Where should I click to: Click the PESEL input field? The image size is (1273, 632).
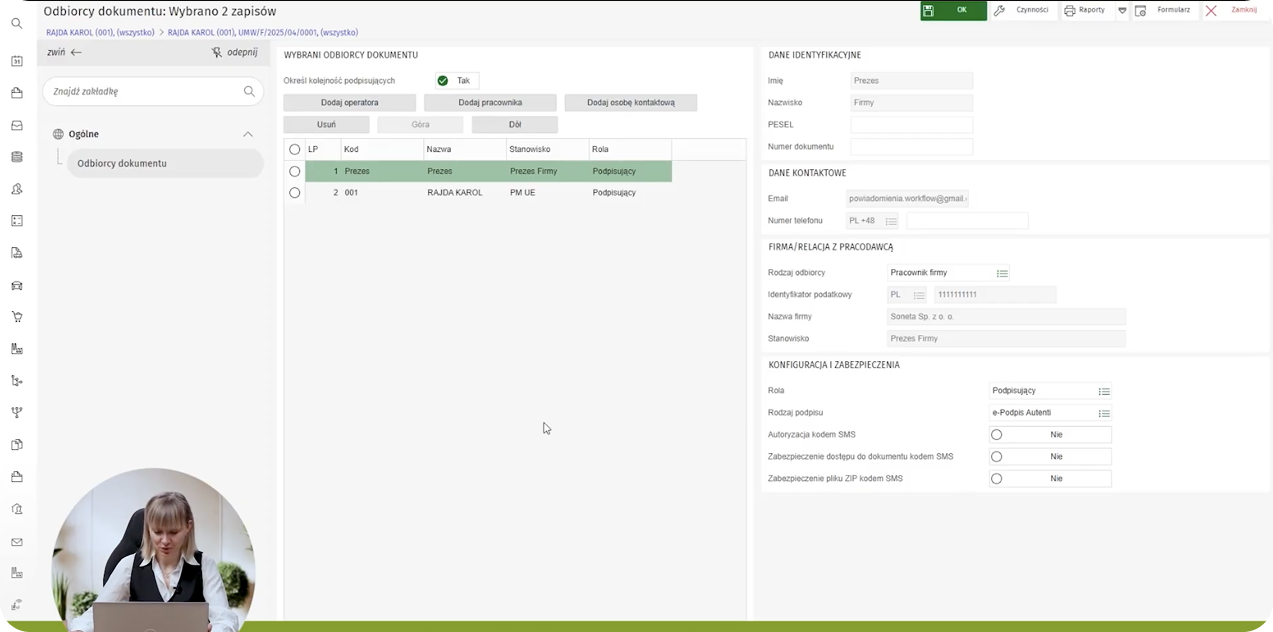click(912, 125)
